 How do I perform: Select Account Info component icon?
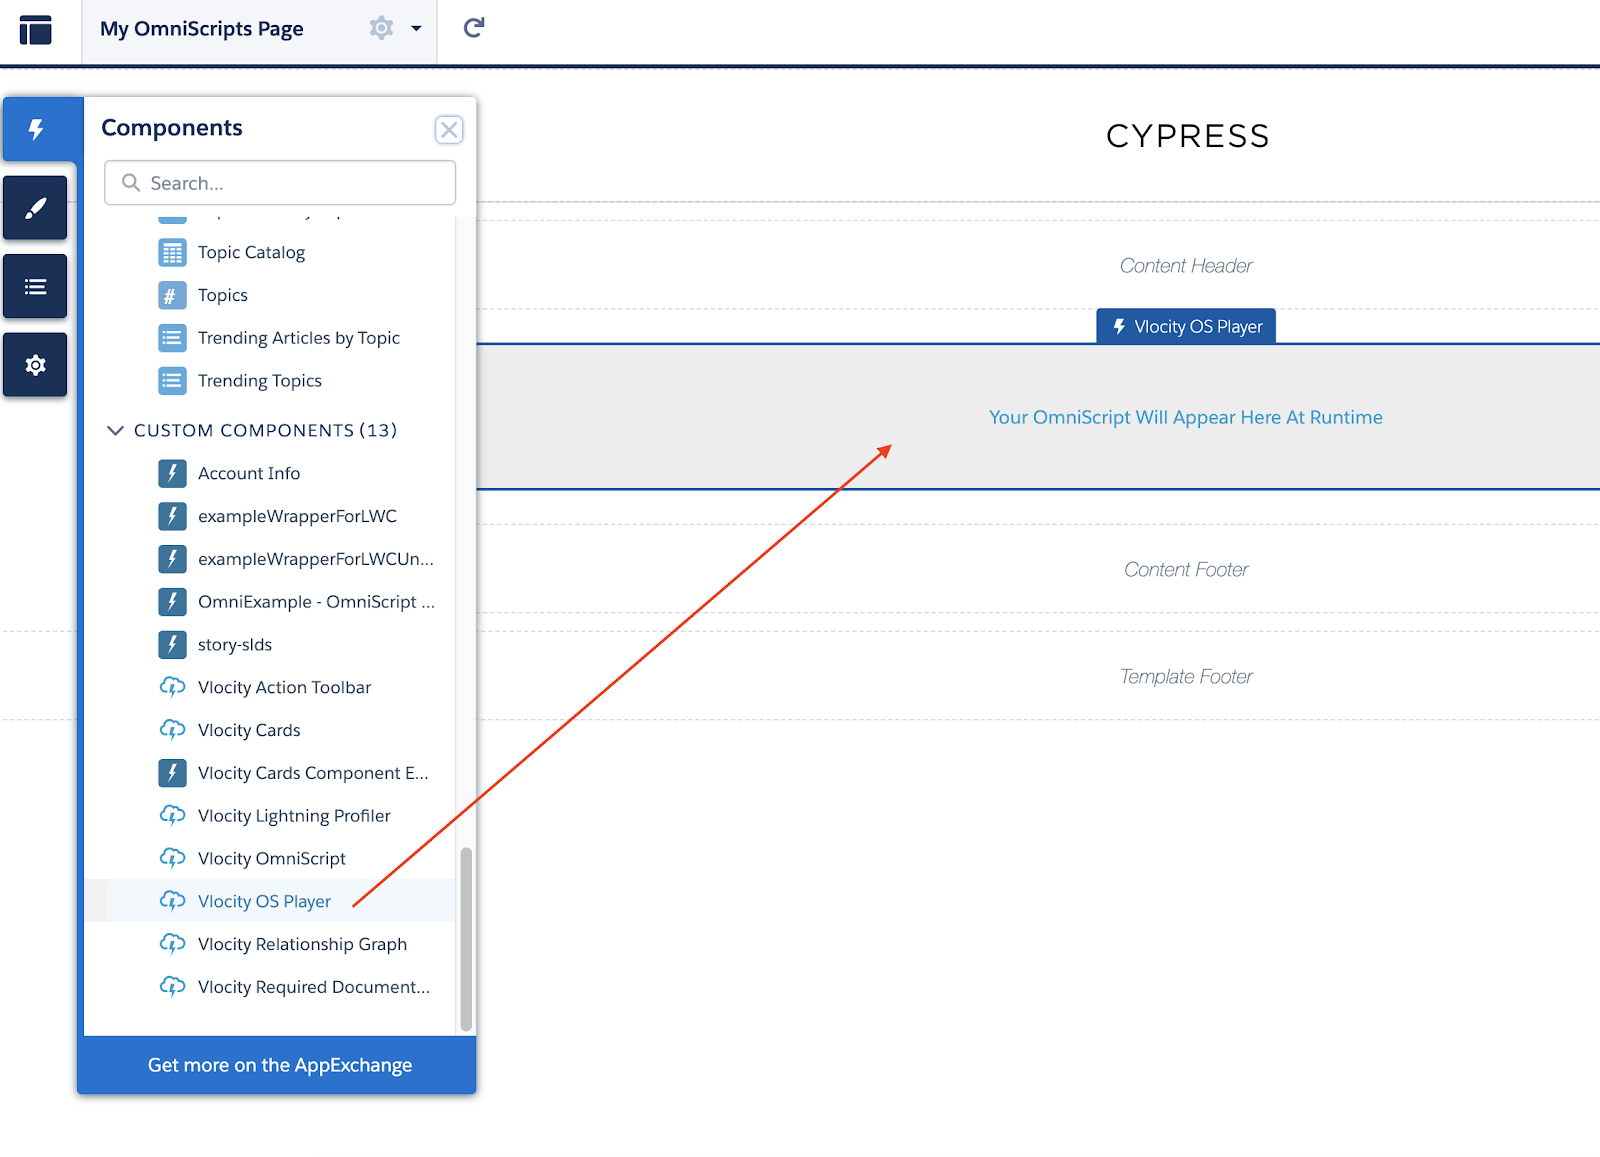(x=172, y=474)
